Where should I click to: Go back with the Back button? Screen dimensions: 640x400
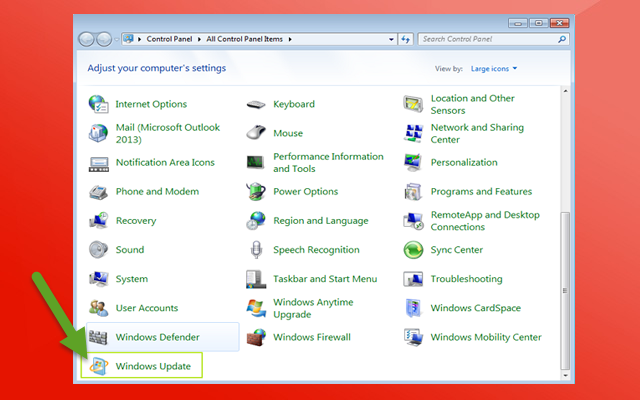pyautogui.click(x=86, y=39)
